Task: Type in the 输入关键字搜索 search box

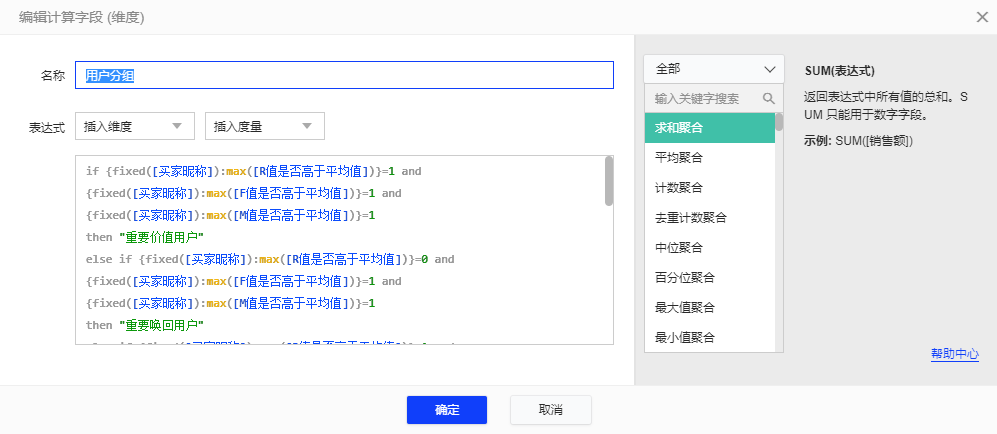Action: 705,99
